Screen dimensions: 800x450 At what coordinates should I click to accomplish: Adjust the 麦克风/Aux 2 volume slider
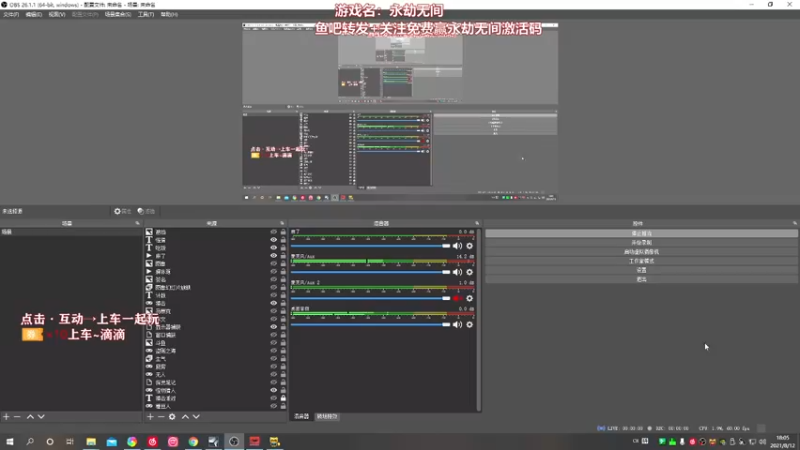(x=370, y=298)
